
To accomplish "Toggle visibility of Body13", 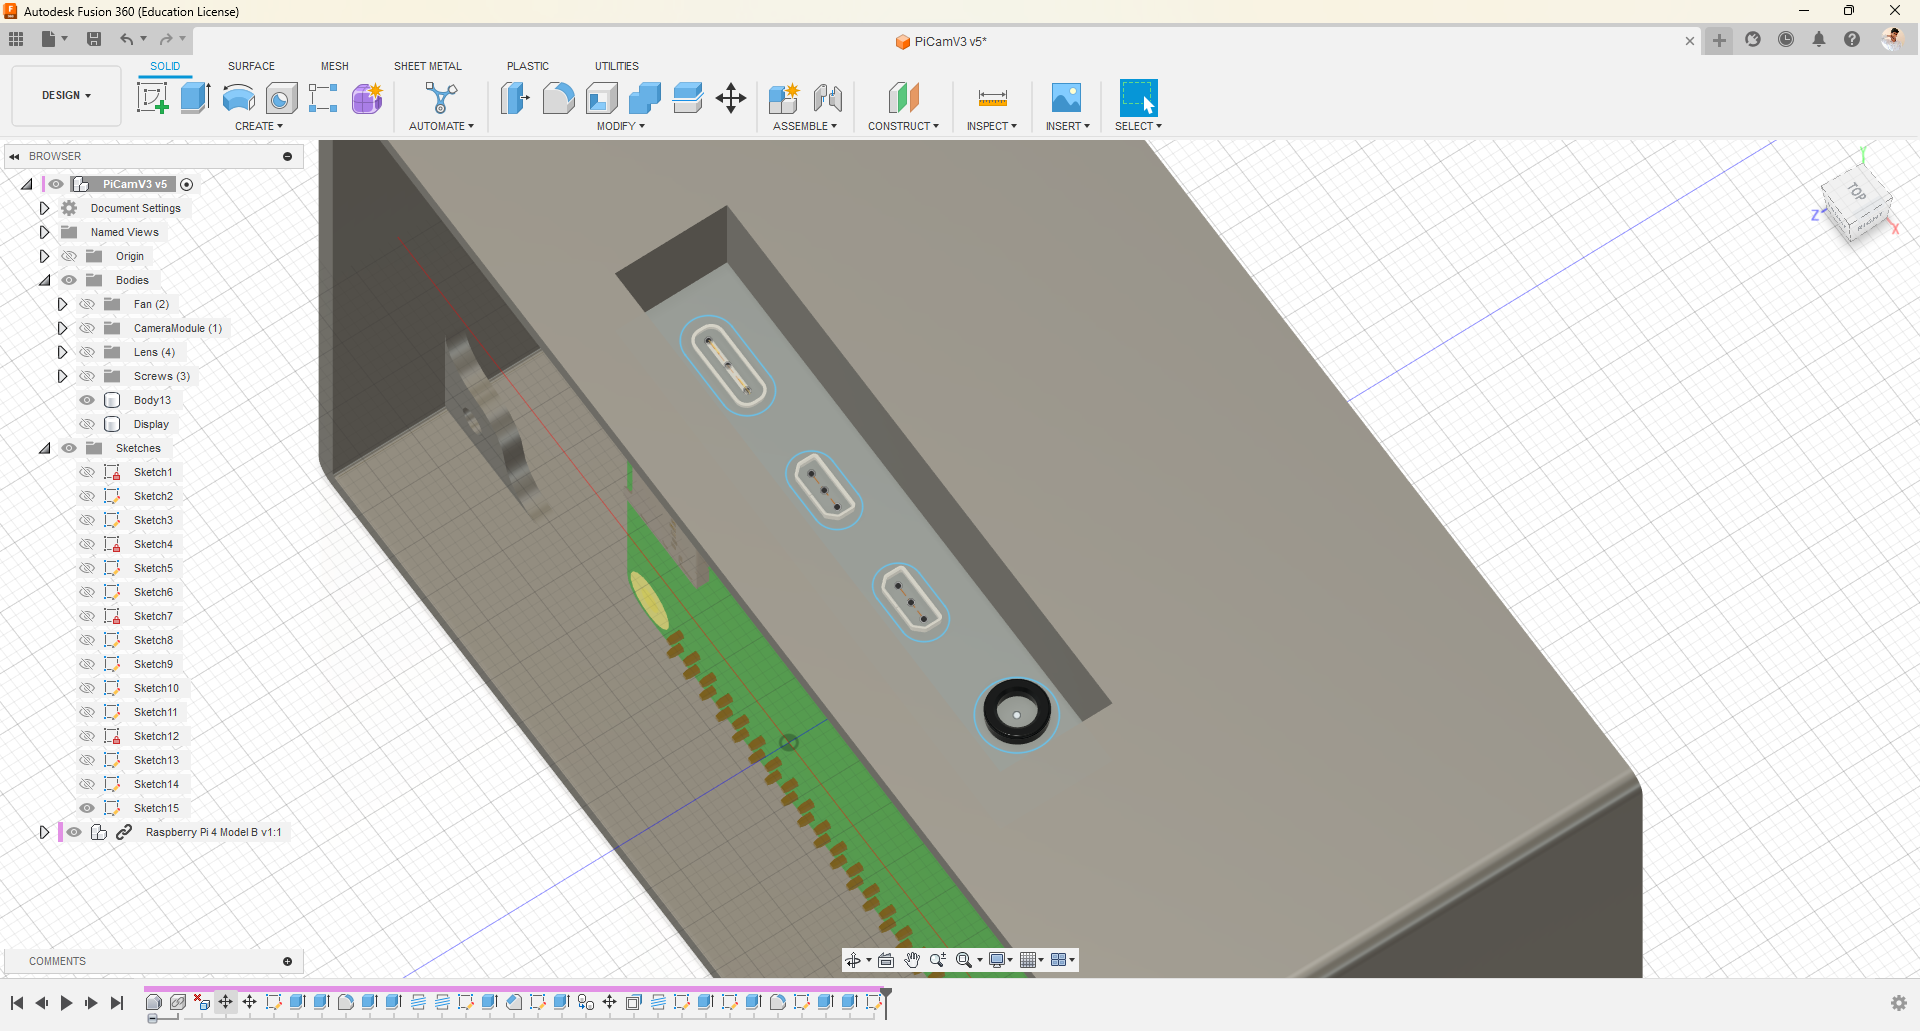I will (x=87, y=400).
